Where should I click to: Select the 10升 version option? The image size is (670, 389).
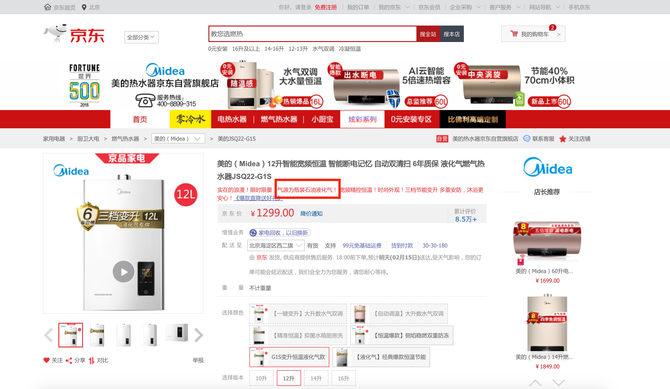261,378
